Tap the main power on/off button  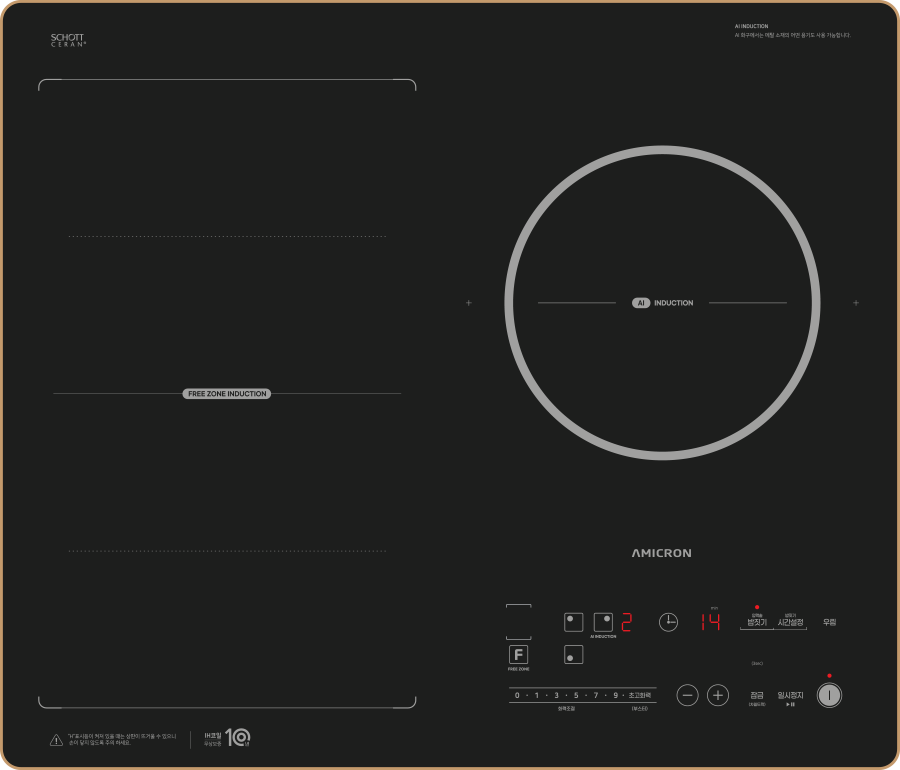click(829, 695)
